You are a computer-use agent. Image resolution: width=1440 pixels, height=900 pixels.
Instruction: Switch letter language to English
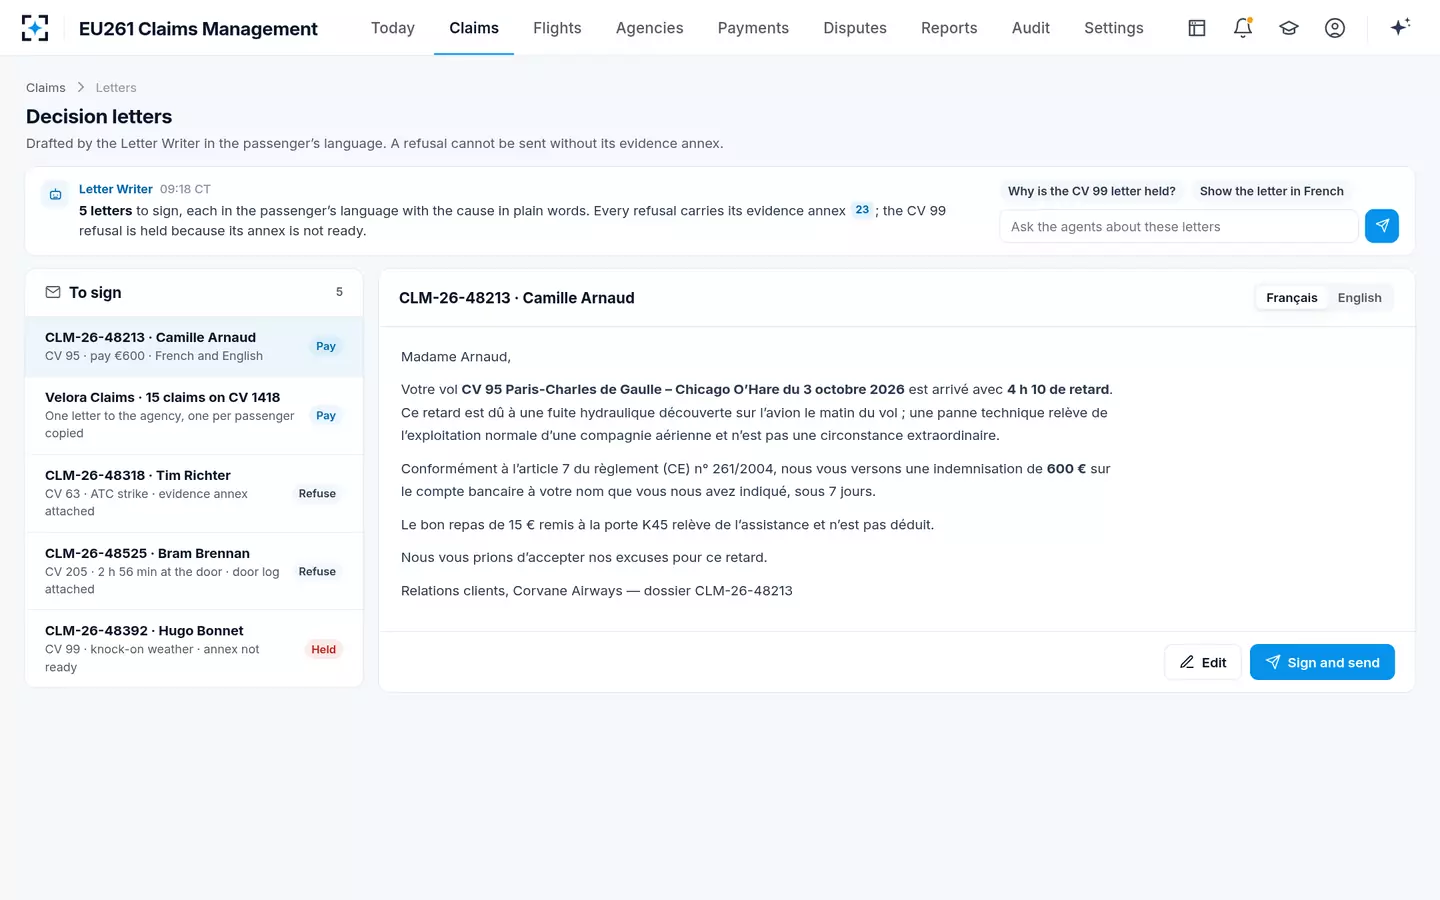(1359, 298)
